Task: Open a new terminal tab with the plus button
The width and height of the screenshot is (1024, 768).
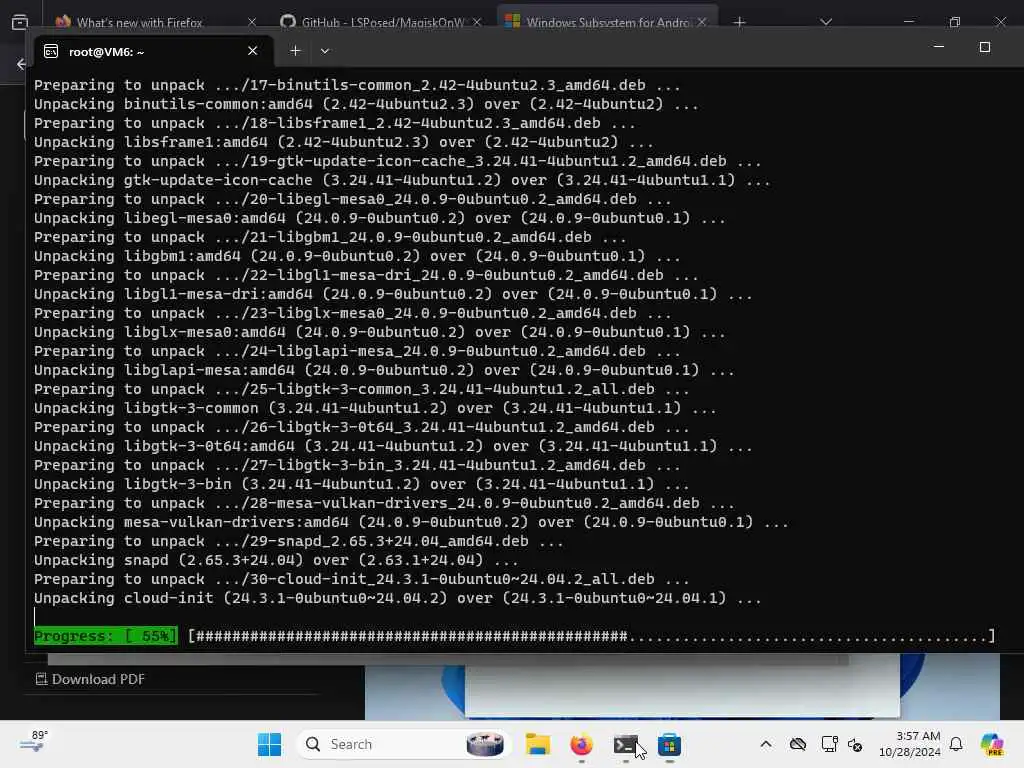Action: 295,51
